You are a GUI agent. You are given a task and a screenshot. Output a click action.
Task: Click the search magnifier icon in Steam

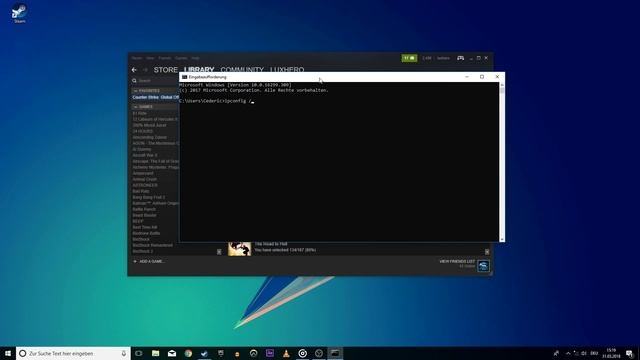(134, 81)
